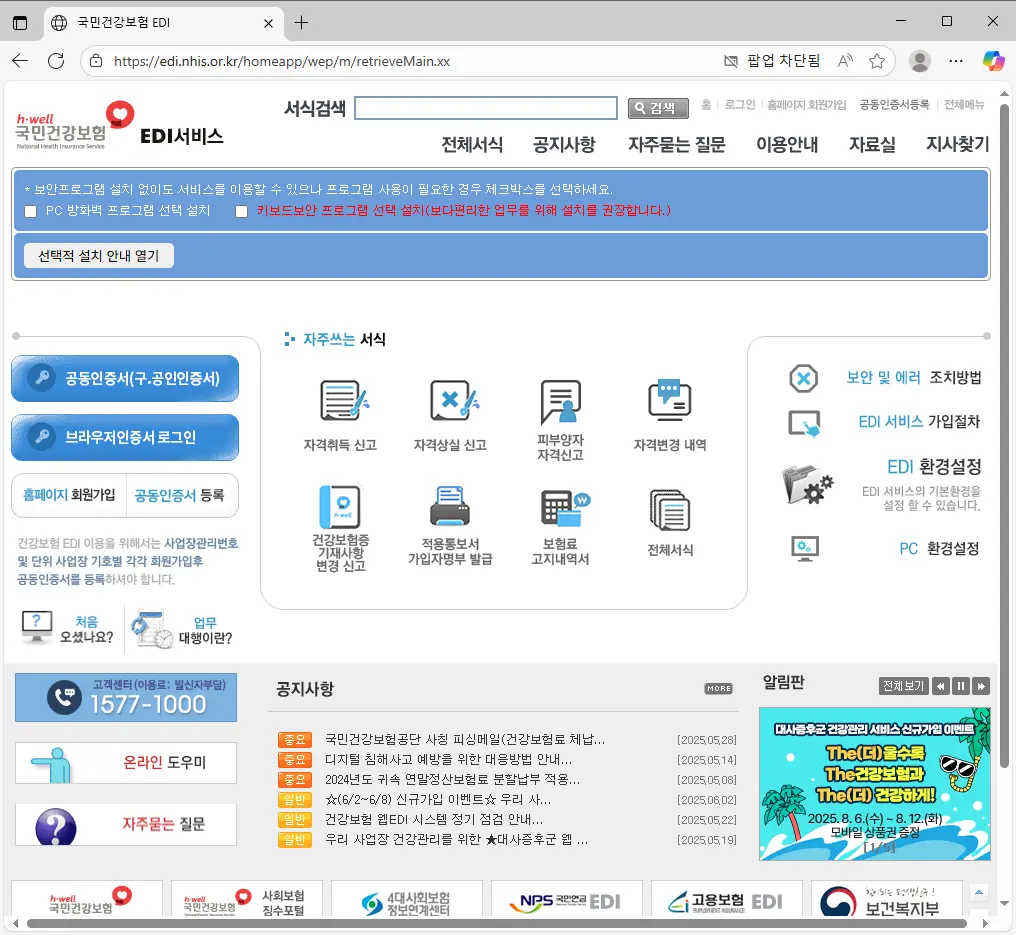Click the 업무 대행이란? icon
Image resolution: width=1016 pixels, height=935 pixels.
pyautogui.click(x=152, y=629)
